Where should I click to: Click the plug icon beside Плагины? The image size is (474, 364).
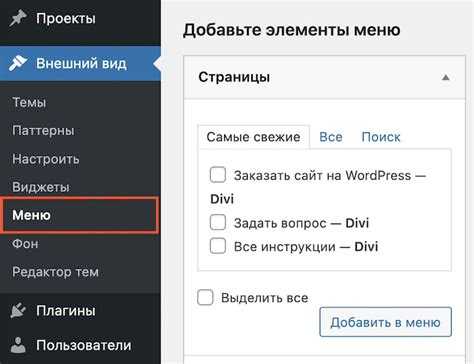click(18, 311)
